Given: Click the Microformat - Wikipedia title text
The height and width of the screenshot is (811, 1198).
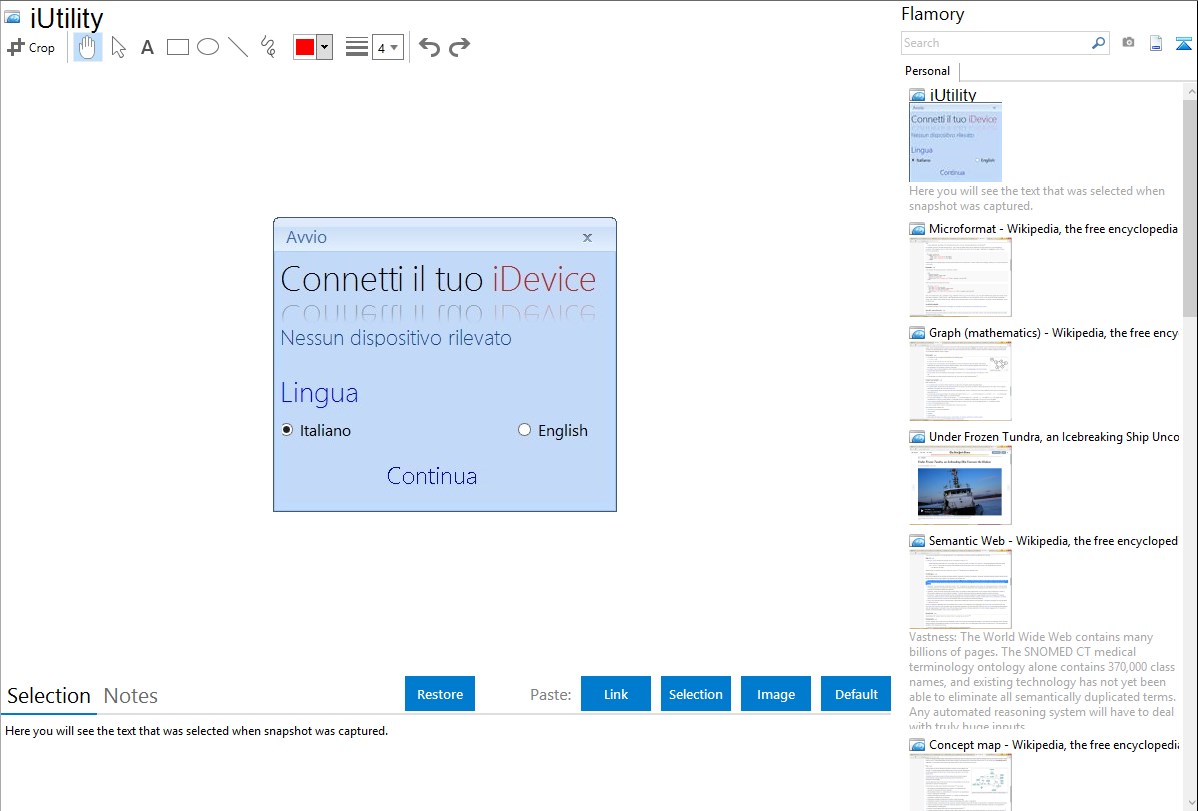Looking at the screenshot, I should (x=1053, y=229).
